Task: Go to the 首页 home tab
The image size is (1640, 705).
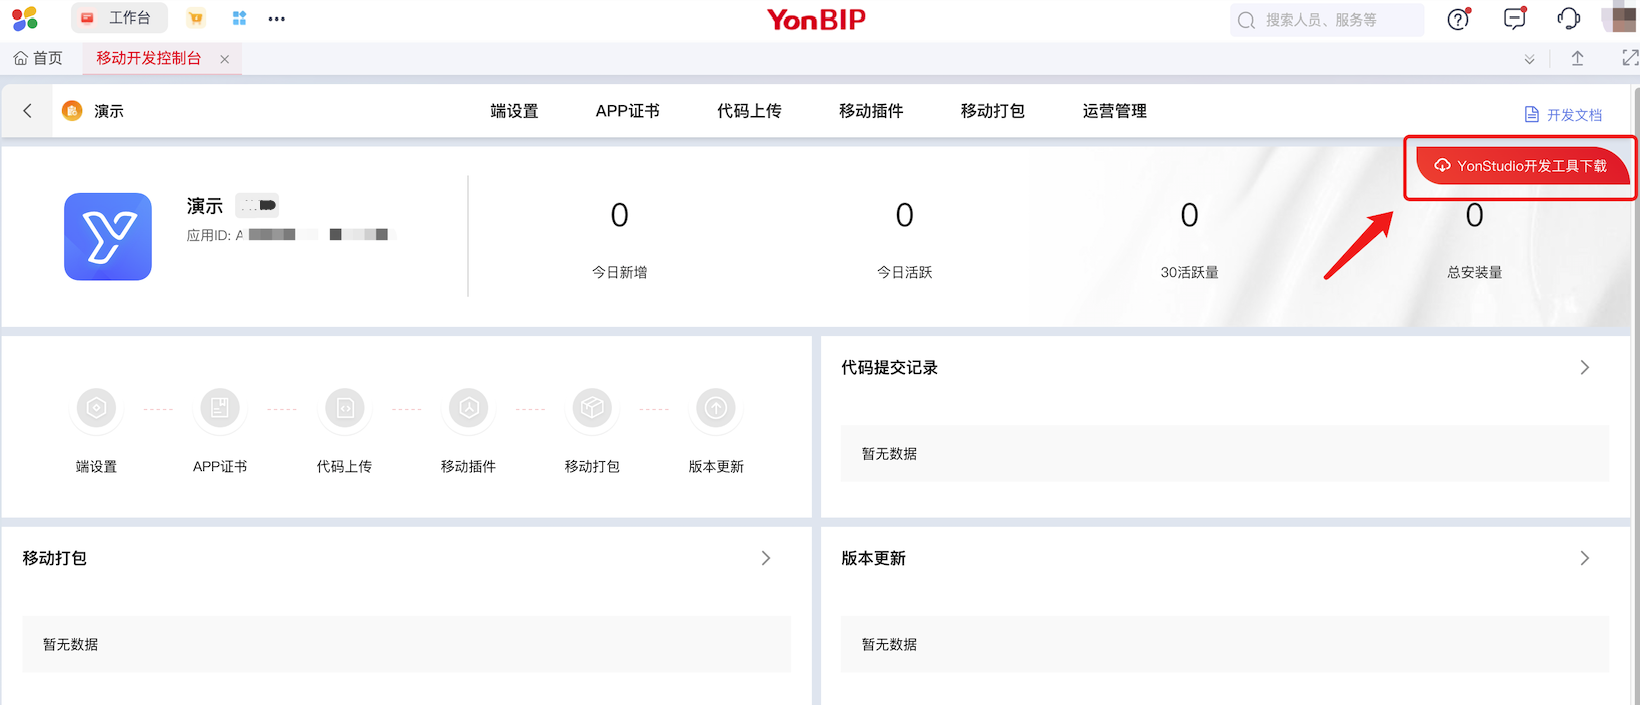Action: (x=38, y=58)
